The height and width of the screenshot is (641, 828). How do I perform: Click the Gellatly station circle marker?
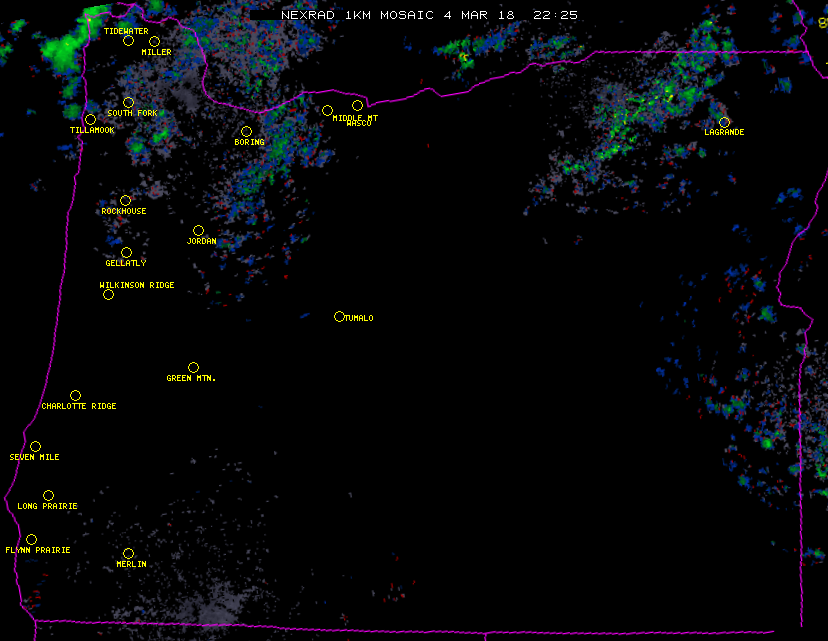click(x=126, y=252)
